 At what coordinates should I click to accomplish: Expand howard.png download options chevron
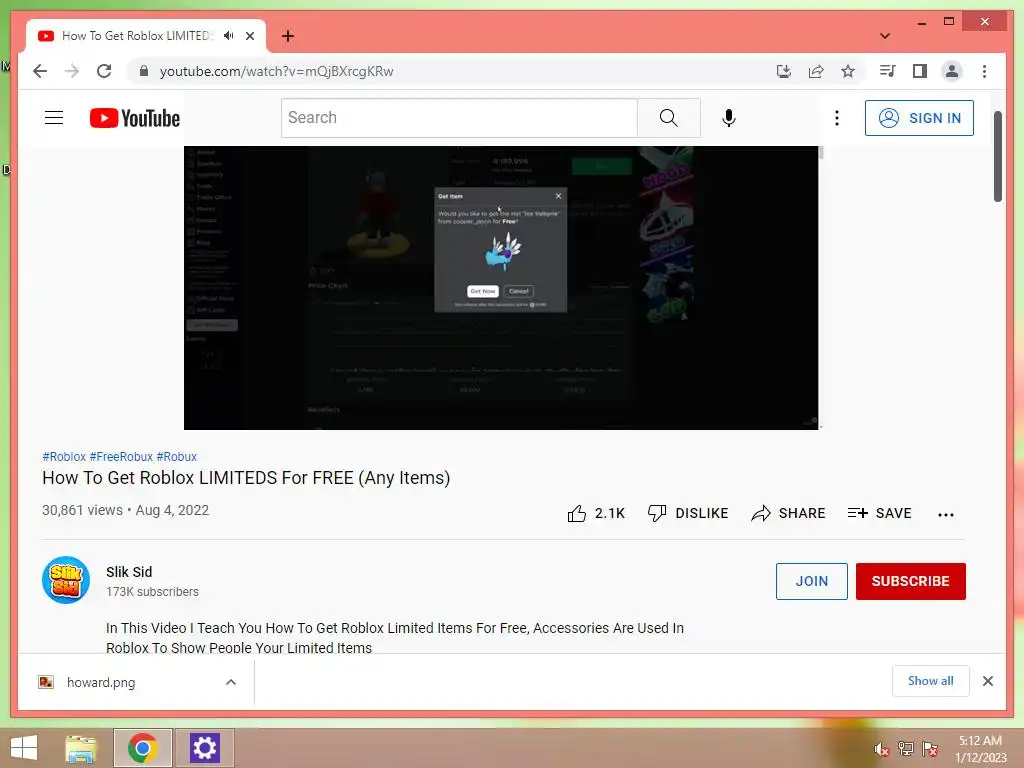point(231,682)
